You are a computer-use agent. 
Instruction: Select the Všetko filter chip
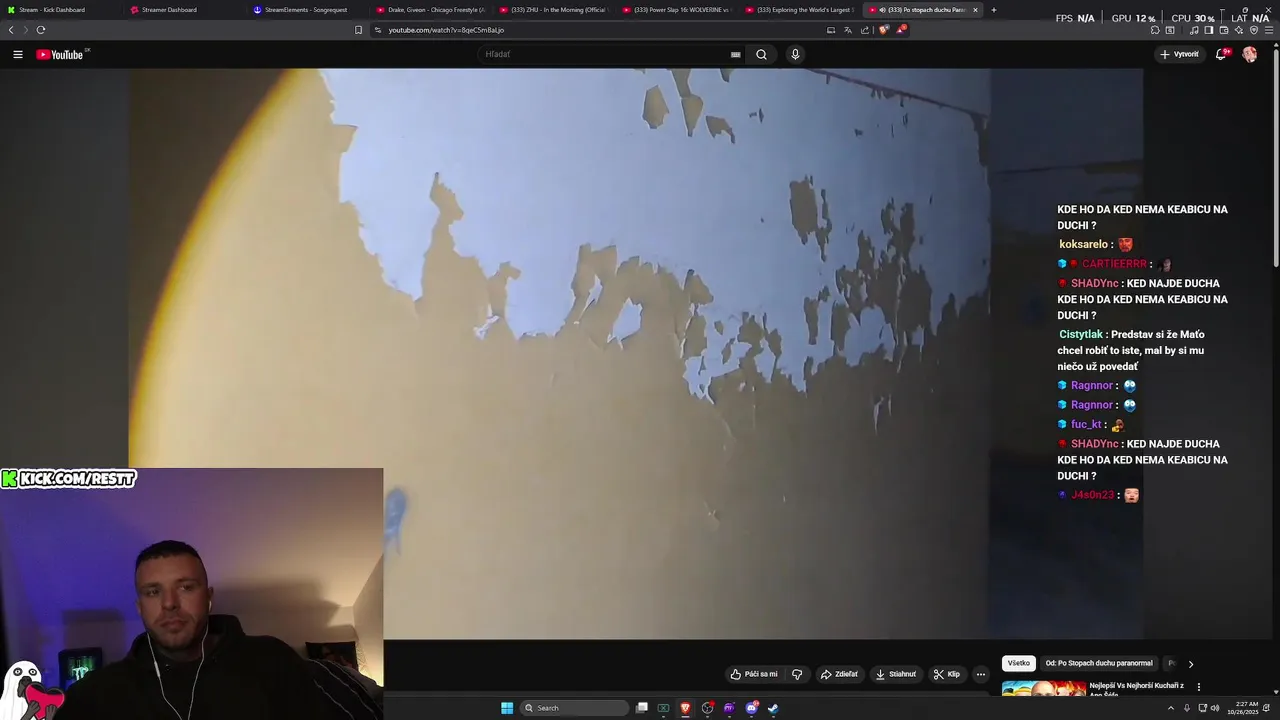point(1018,663)
